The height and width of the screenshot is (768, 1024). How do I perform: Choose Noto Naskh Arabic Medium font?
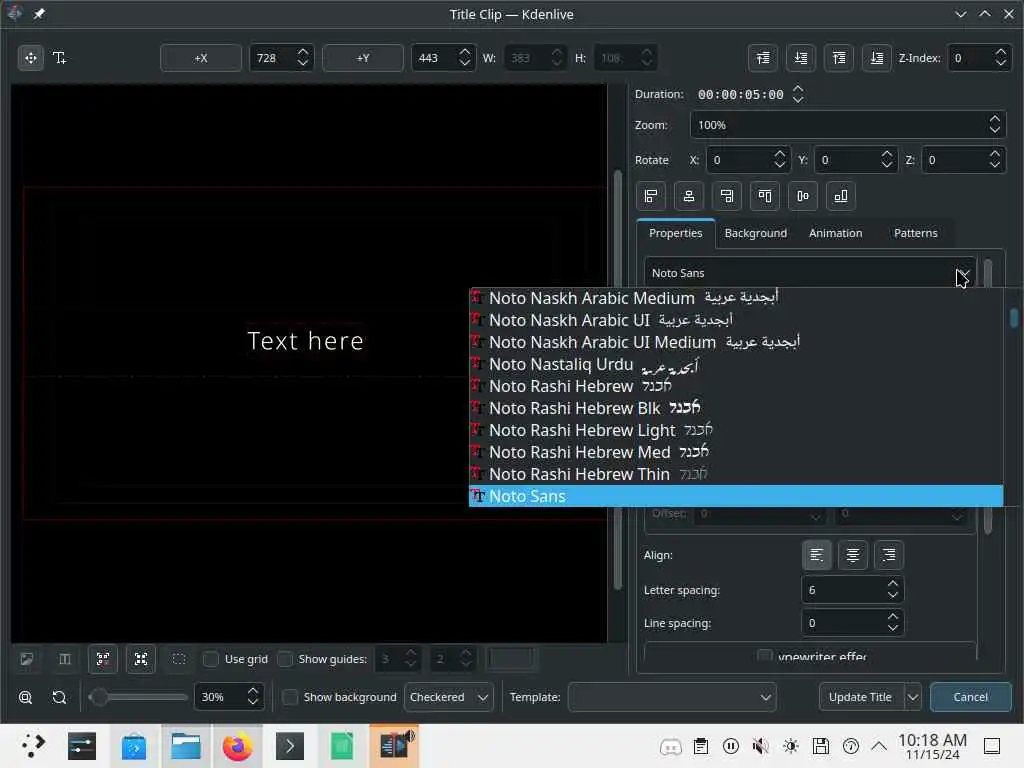(736, 298)
